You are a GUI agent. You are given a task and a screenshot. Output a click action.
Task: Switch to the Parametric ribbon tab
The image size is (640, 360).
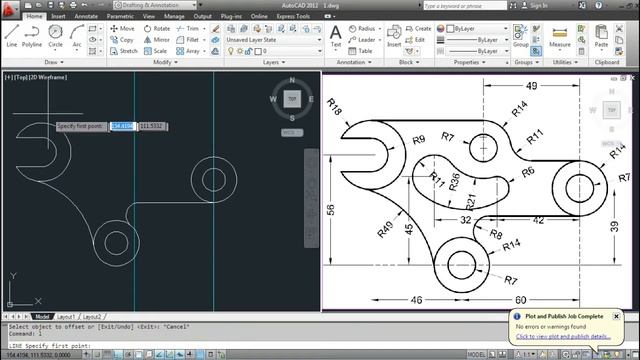click(x=120, y=16)
